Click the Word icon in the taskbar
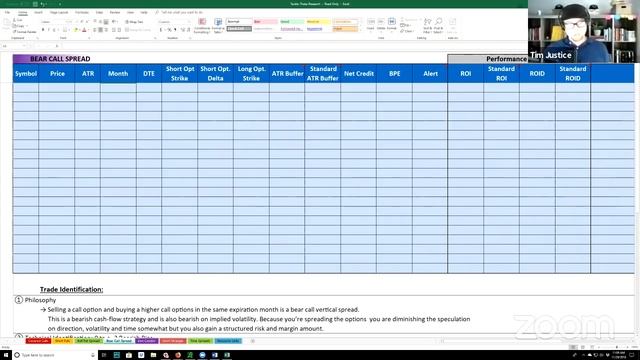Screen dimensions: 640x360 tap(215, 355)
